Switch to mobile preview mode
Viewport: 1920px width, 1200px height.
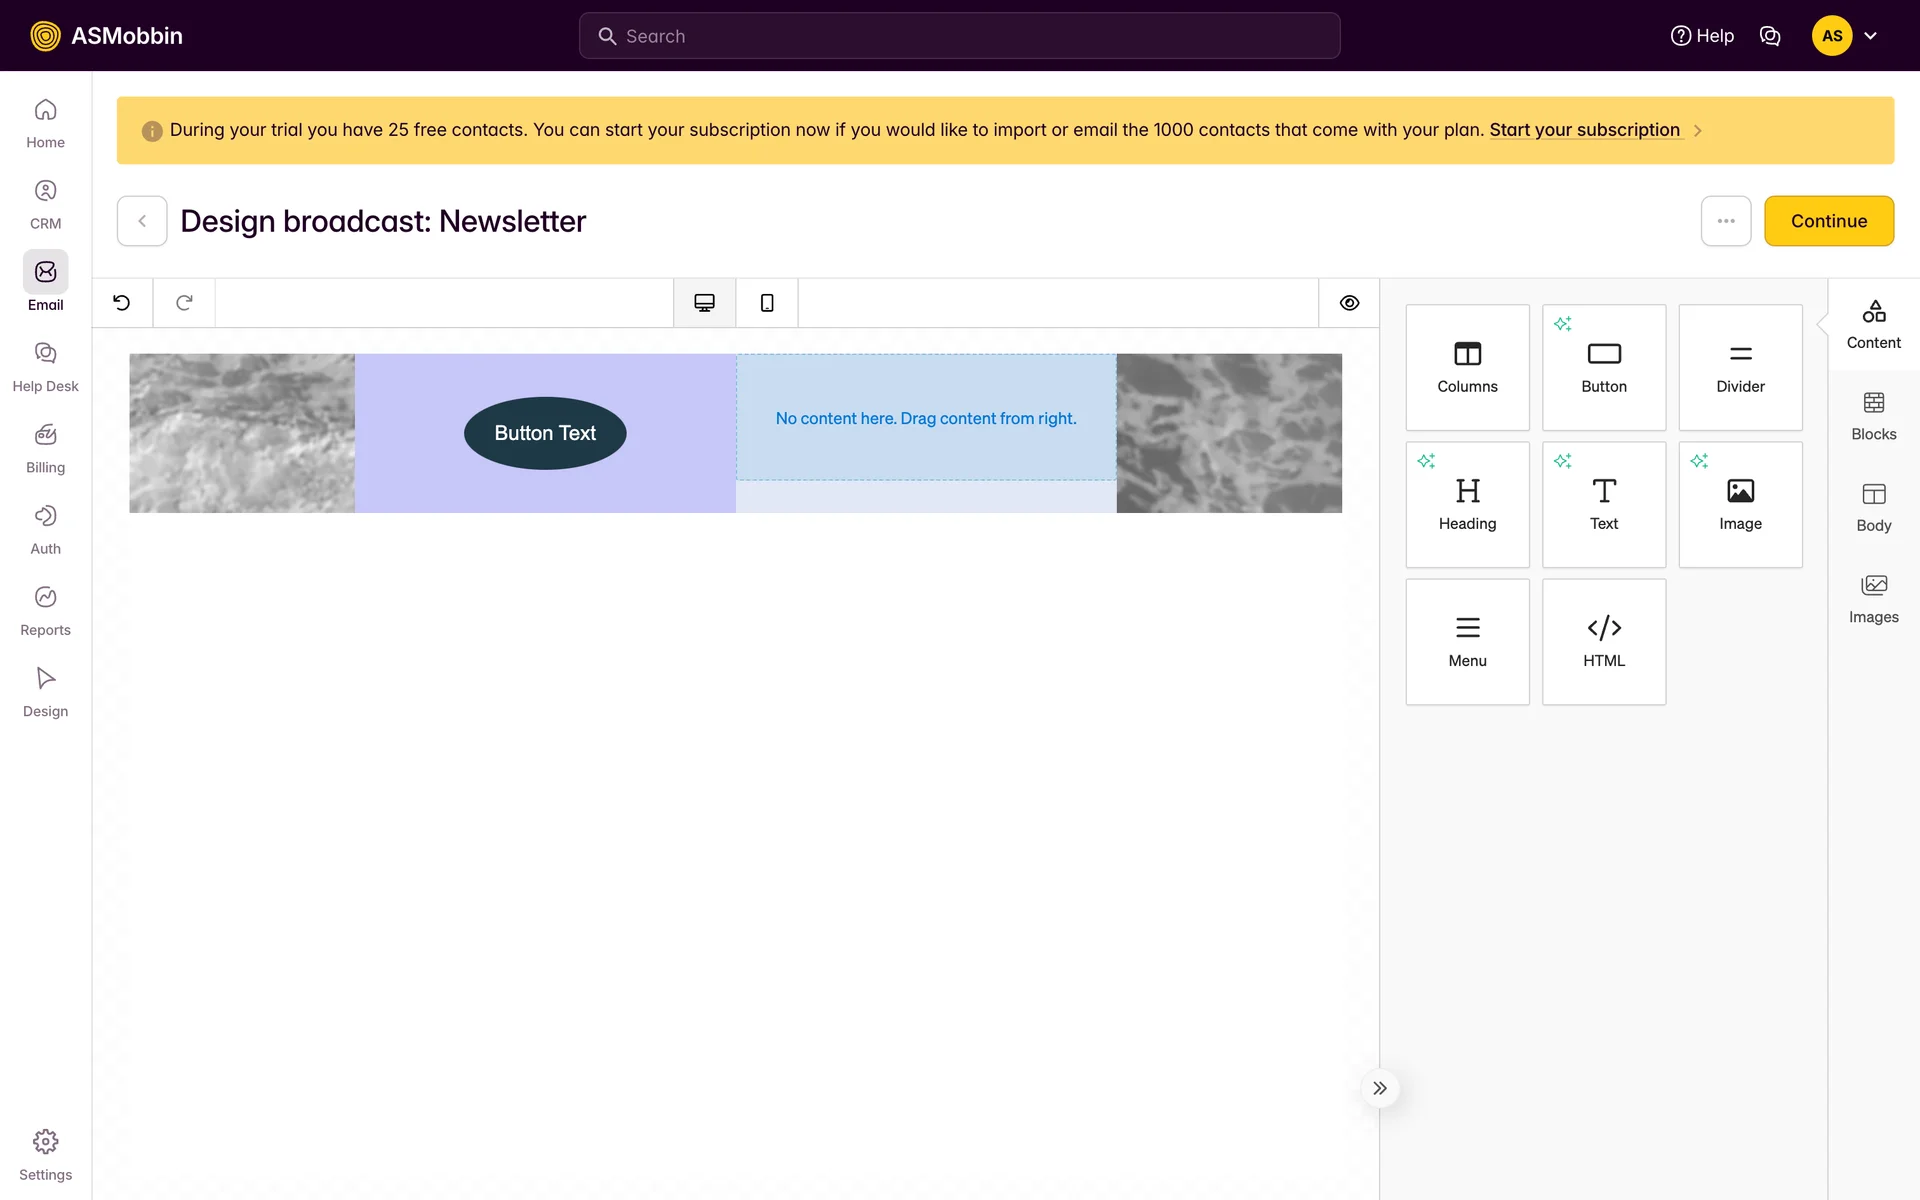point(767,303)
